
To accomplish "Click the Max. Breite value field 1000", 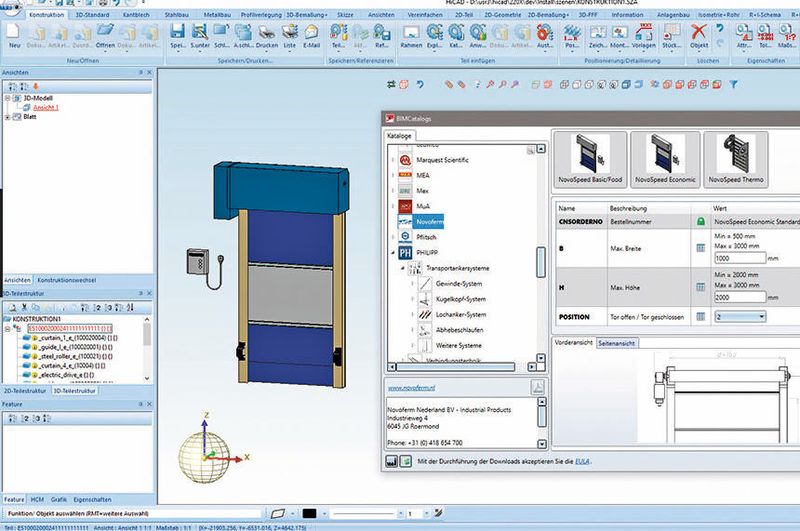I will [740, 258].
